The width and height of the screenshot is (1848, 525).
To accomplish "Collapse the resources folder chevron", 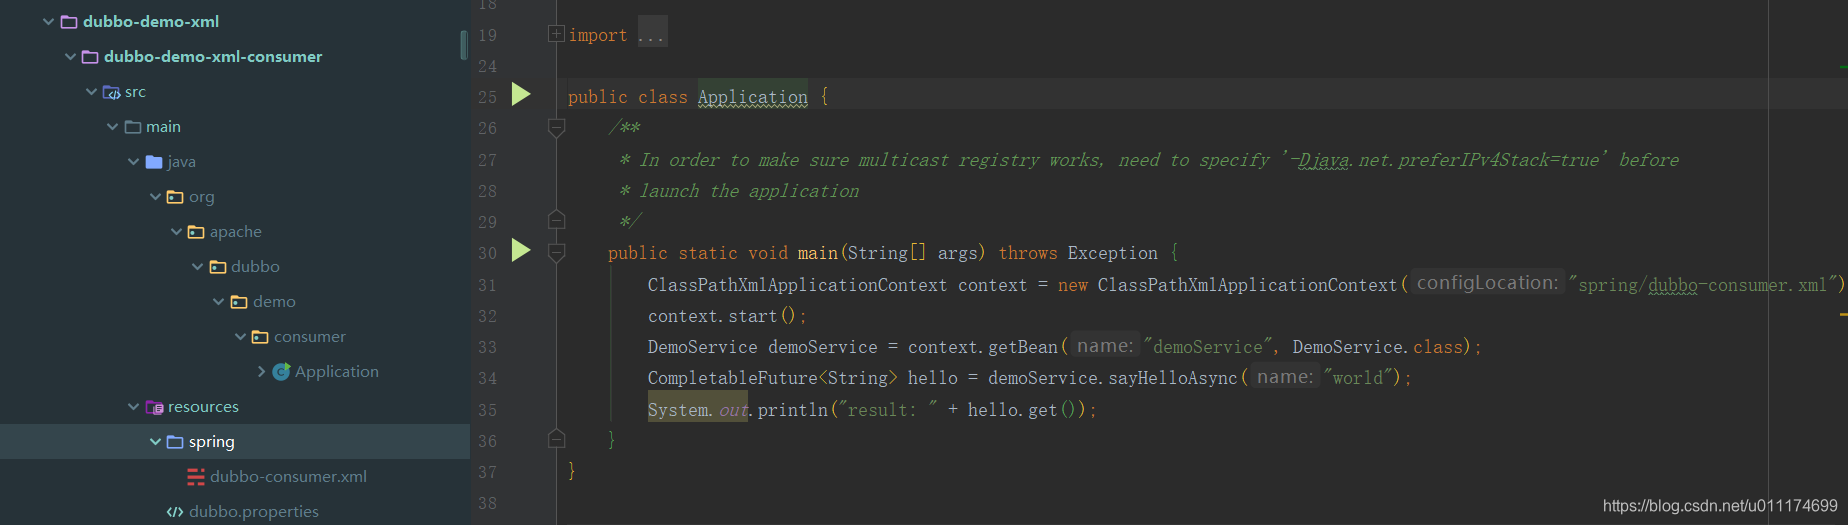I will (x=134, y=406).
